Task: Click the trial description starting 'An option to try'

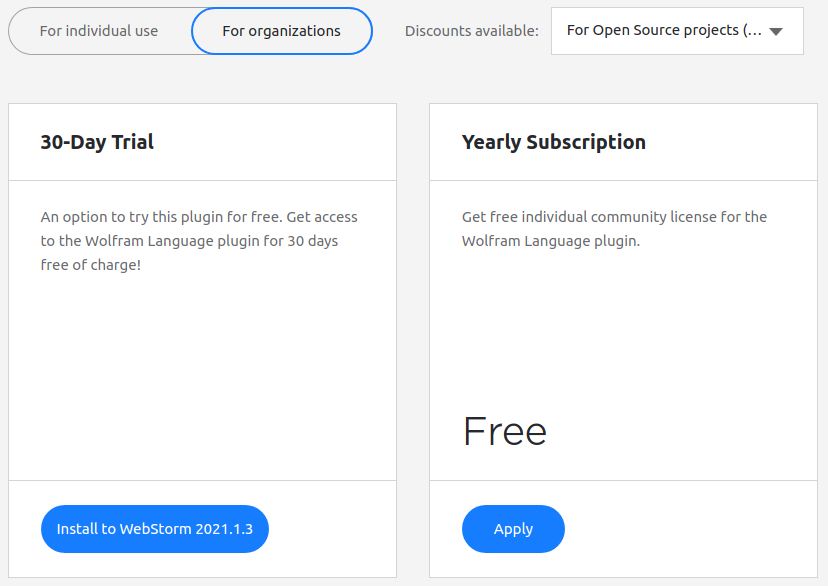Action: 199,217
